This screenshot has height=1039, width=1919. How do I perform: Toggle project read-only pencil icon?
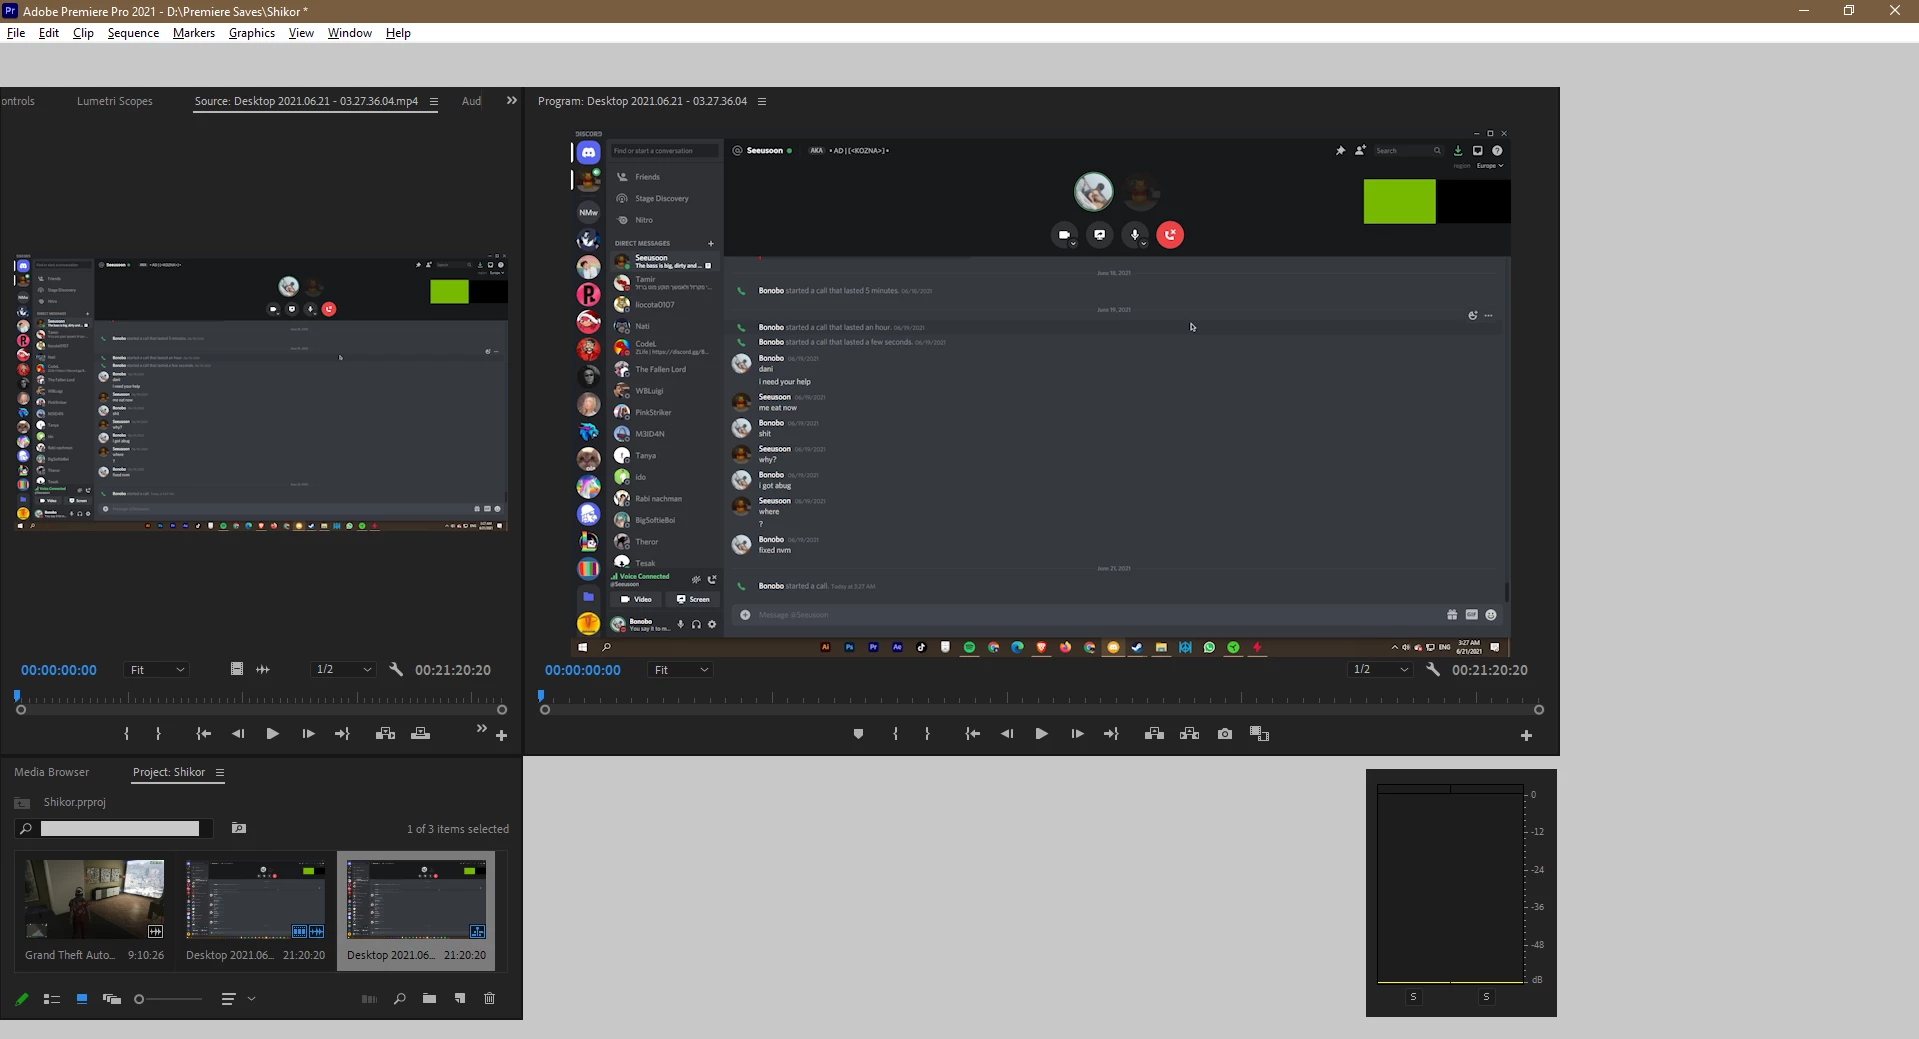22,999
